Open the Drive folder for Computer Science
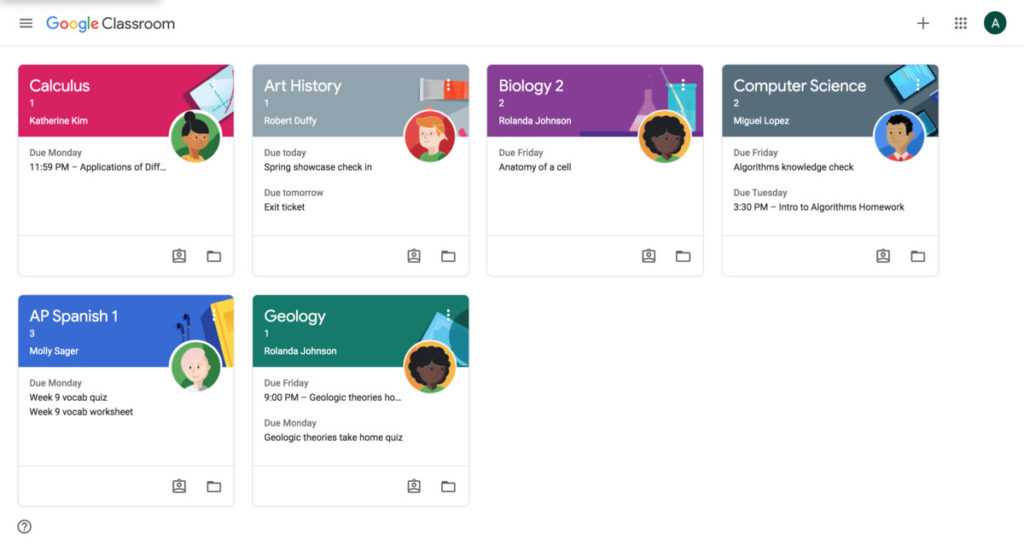This screenshot has width=1024, height=551. tap(918, 256)
